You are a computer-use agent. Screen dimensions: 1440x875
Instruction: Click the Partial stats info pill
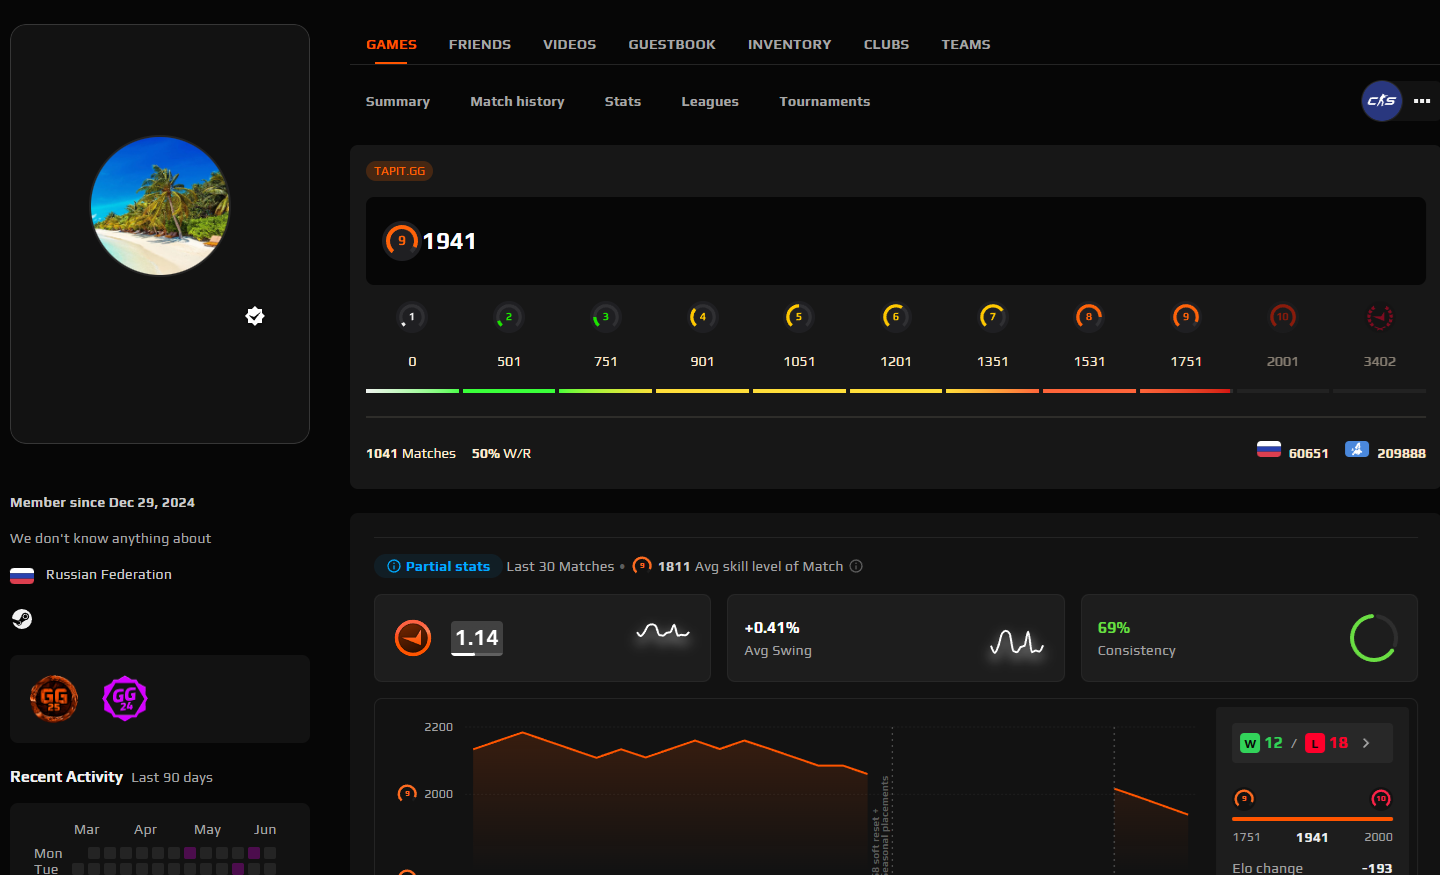pyautogui.click(x=438, y=566)
